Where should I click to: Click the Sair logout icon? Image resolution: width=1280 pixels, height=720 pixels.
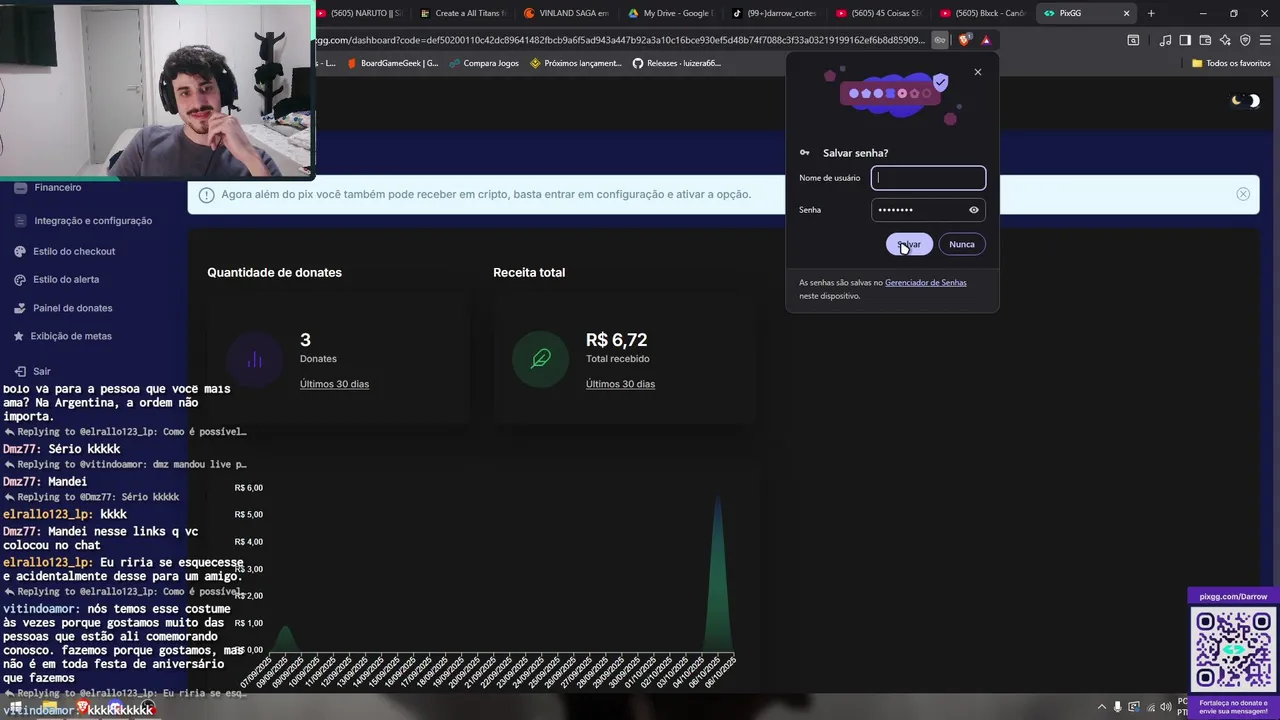(20, 371)
